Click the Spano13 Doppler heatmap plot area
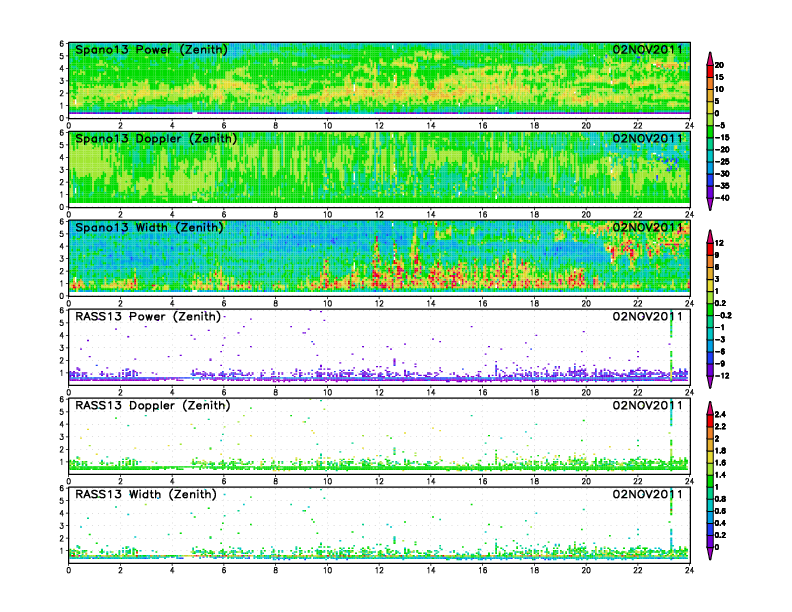The image size is (792, 612). coord(379,170)
